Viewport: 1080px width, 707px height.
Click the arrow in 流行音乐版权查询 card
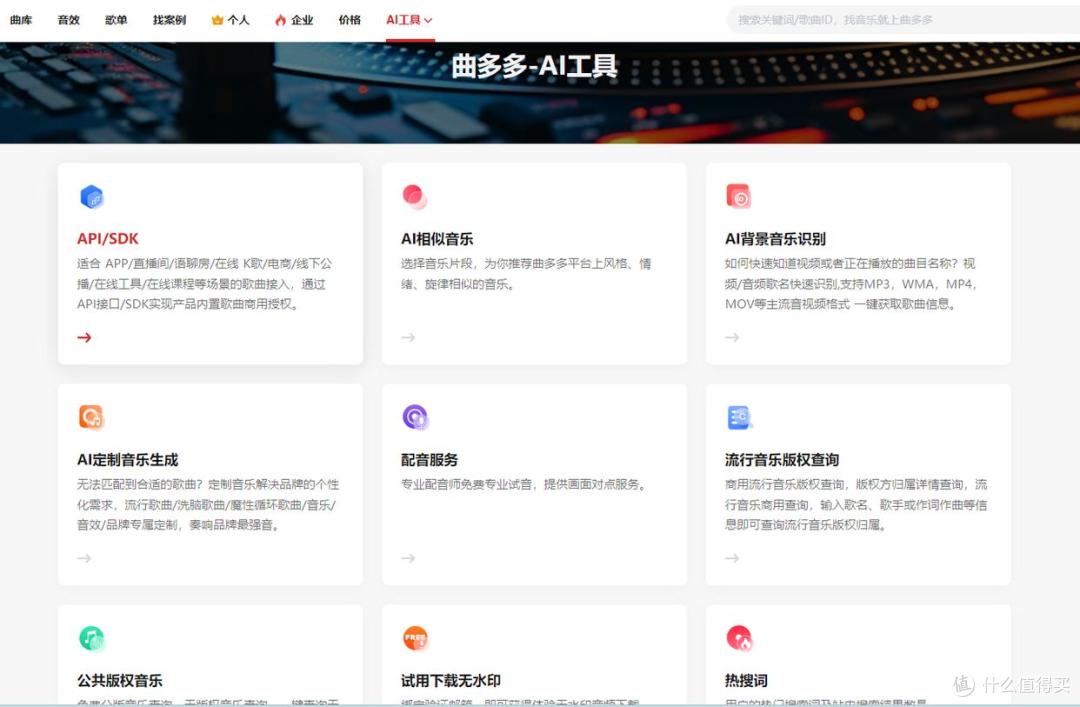point(732,557)
